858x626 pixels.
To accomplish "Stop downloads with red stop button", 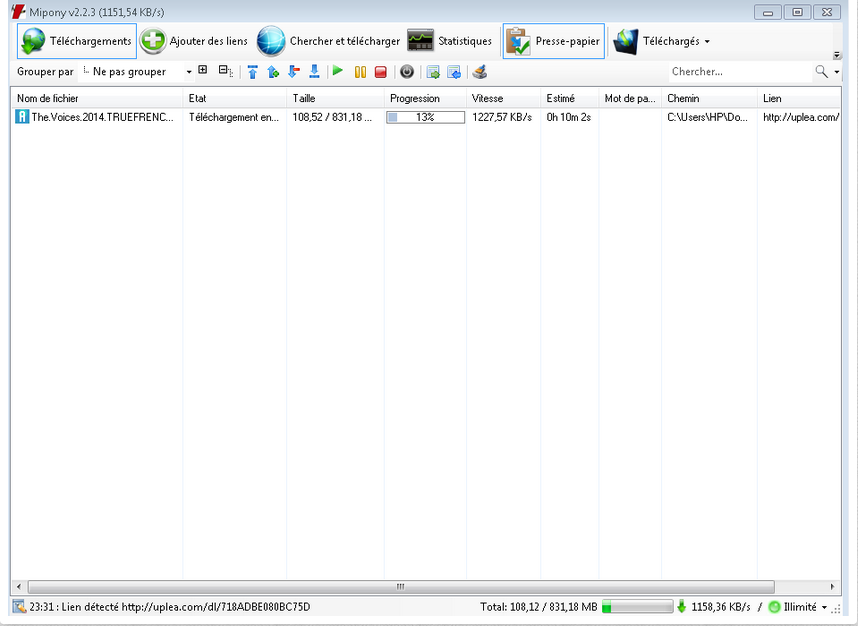I will point(381,72).
